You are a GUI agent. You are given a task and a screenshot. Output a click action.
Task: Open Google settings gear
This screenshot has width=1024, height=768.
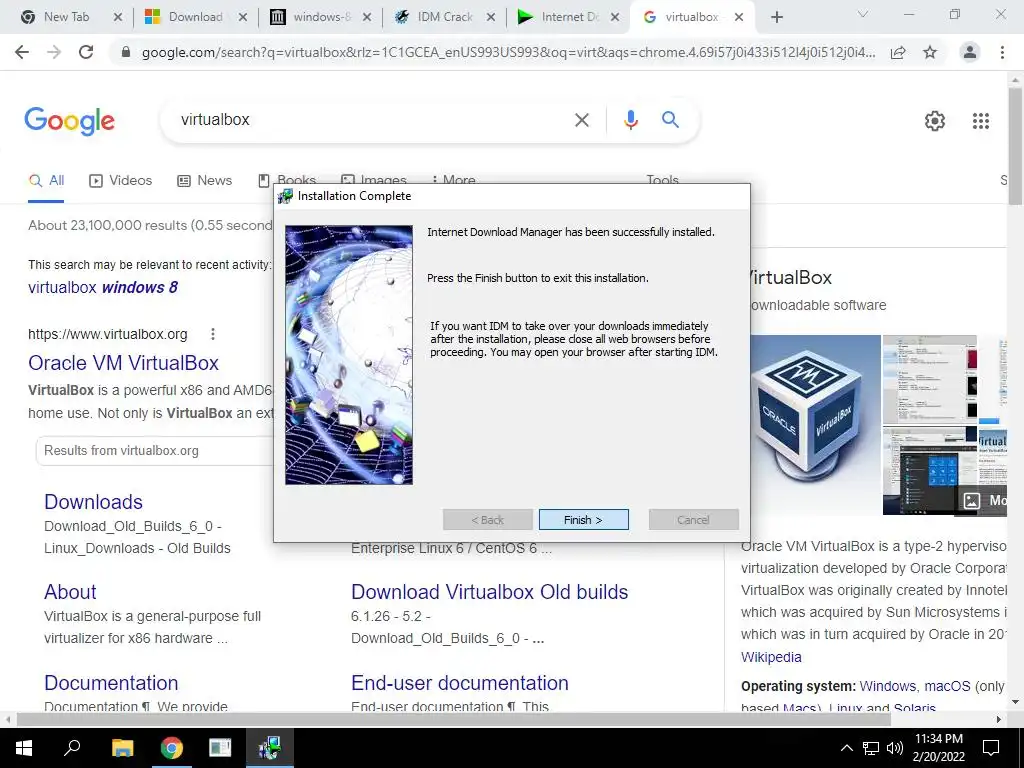[935, 121]
